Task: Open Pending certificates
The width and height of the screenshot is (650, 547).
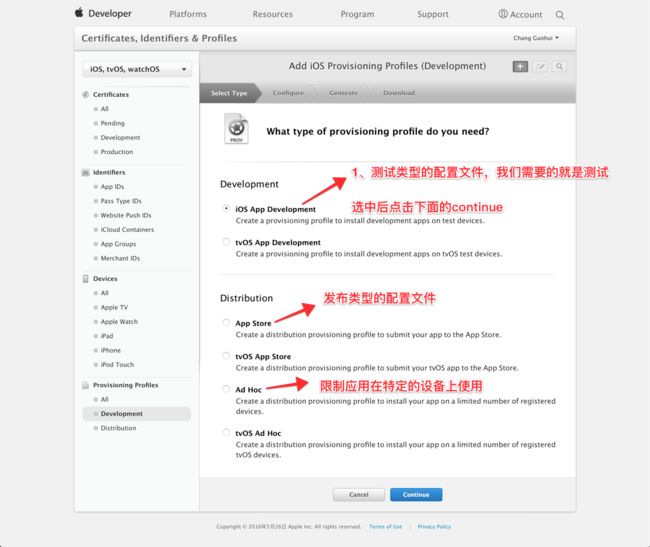Action: pos(112,123)
